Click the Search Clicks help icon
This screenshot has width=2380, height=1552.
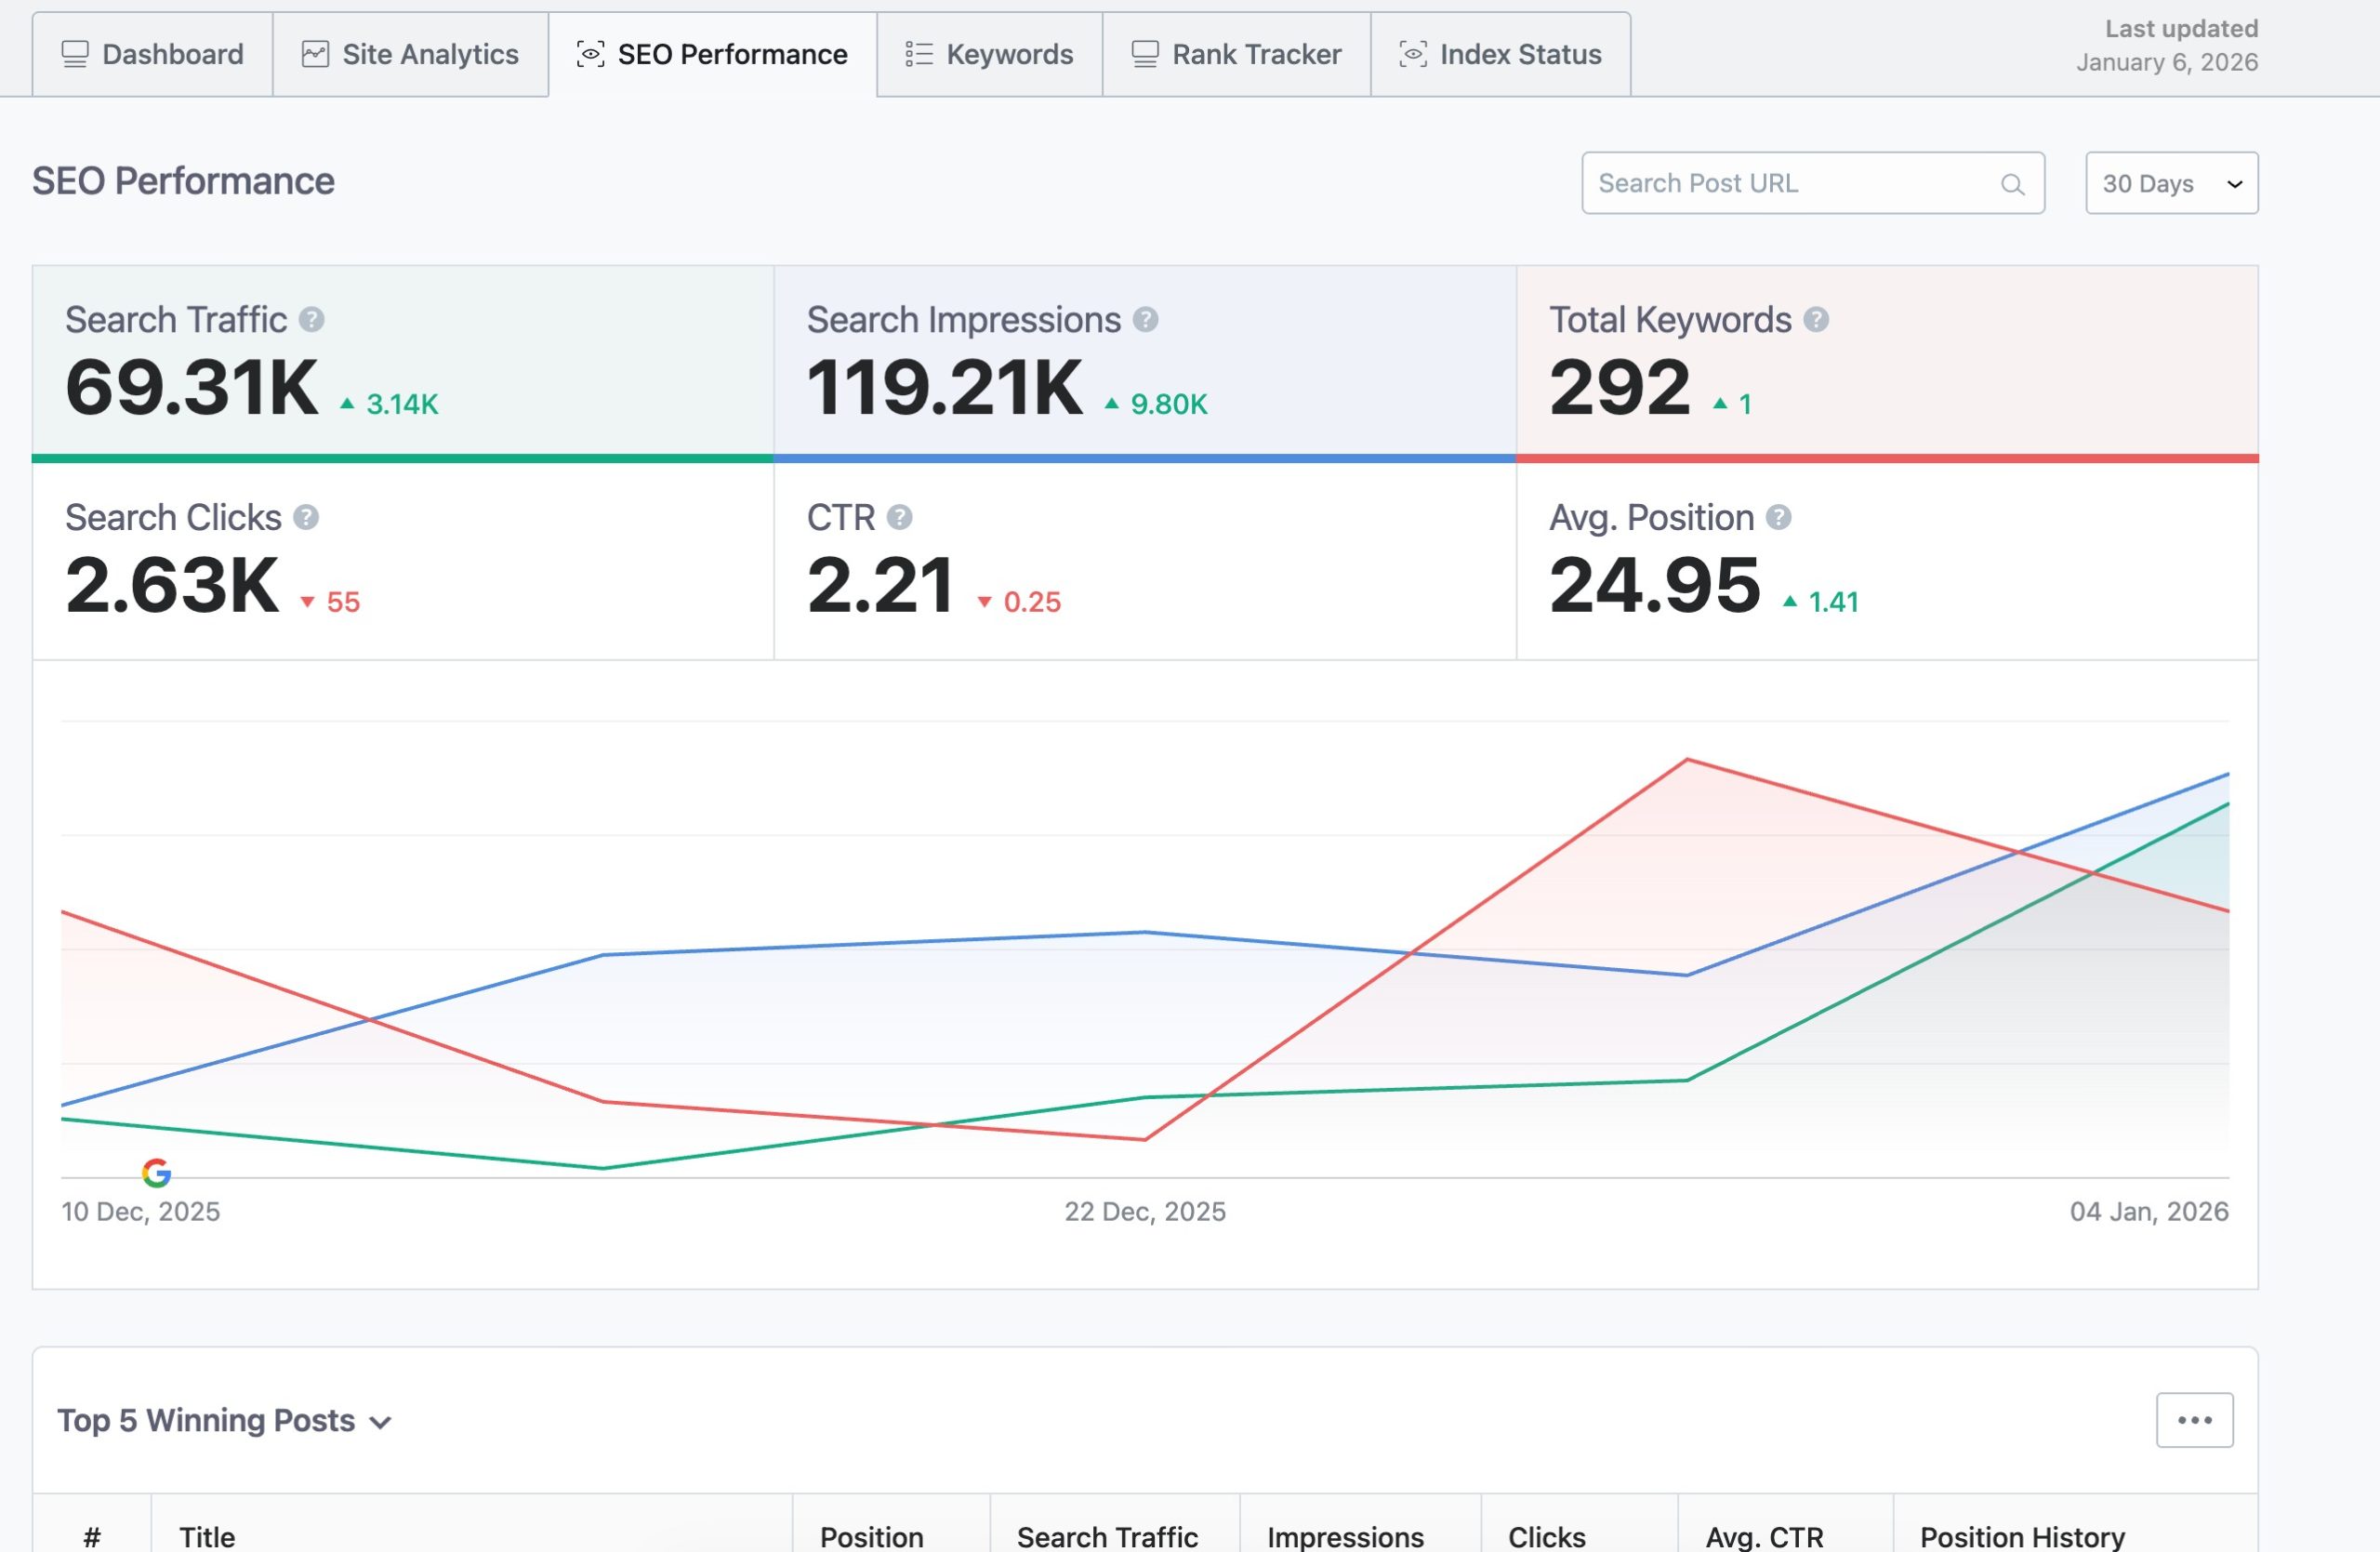[x=307, y=517]
